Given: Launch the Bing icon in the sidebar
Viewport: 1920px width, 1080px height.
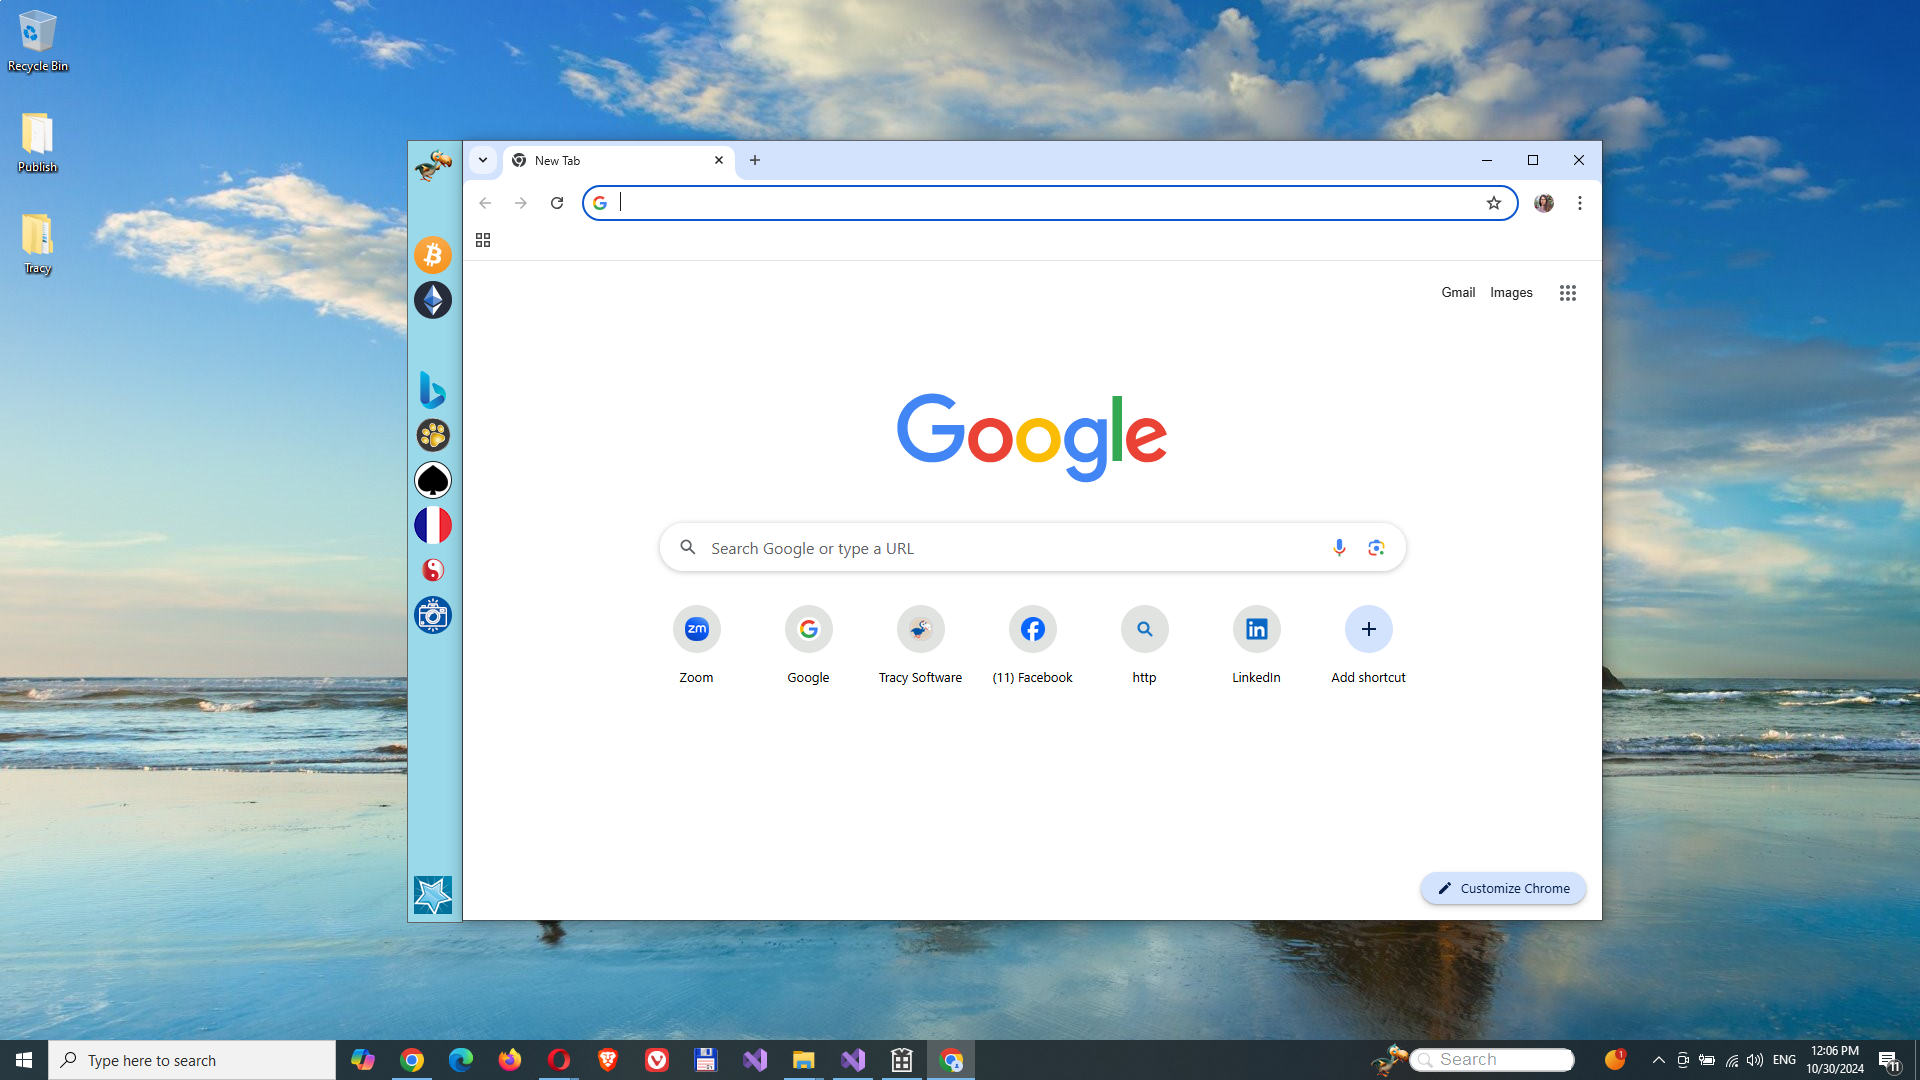Looking at the screenshot, I should [x=433, y=390].
